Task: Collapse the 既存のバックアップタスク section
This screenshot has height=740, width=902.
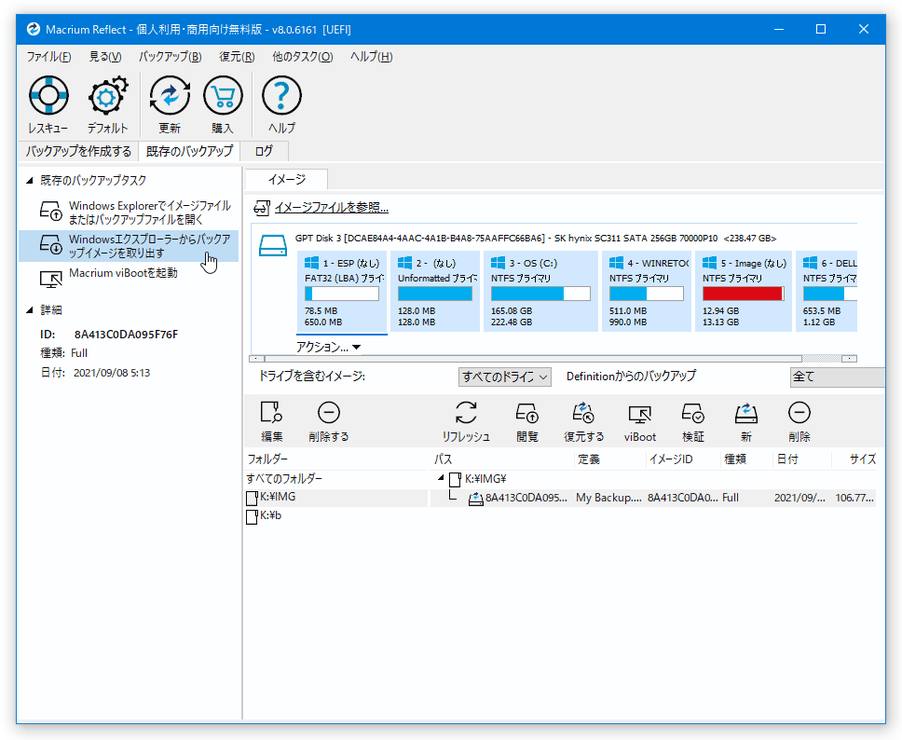Action: click(30, 181)
